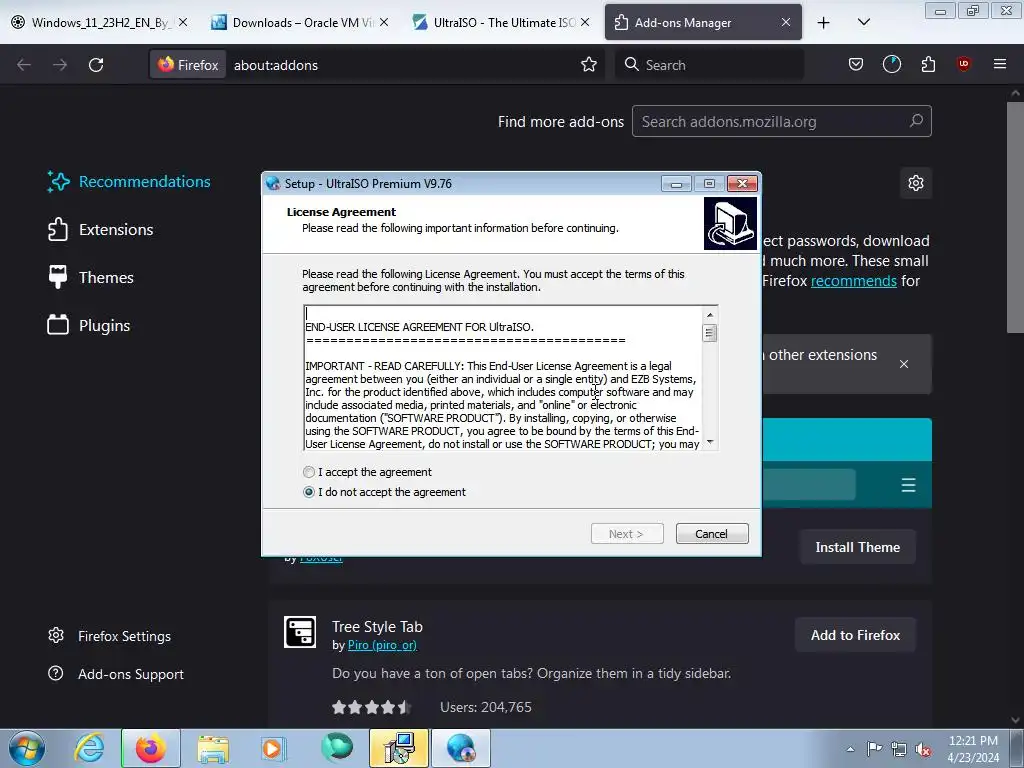This screenshot has width=1024, height=768.
Task: Click UltraISO setup globe taskbar icon
Action: 461,748
